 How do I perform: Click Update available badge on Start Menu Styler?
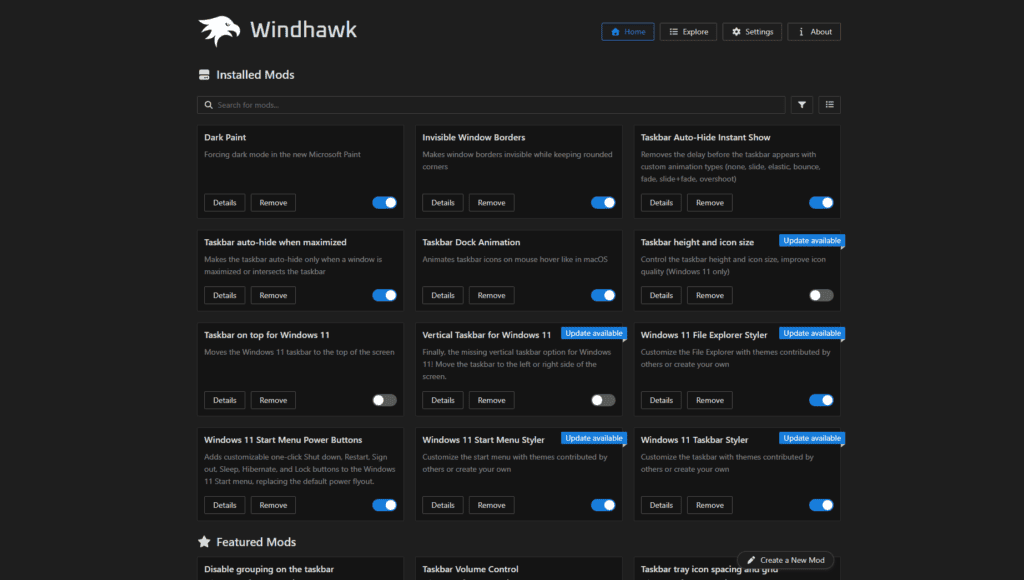(594, 438)
